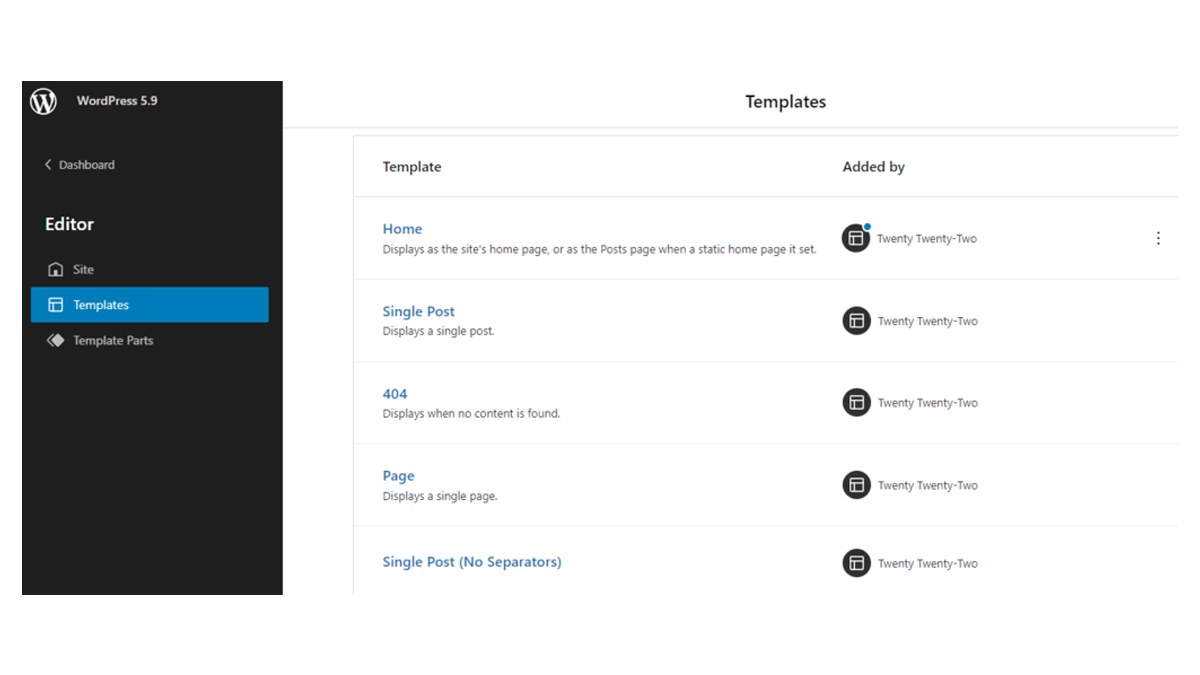Click the Site house icon in sidebar
Viewport: 1200px width, 675px height.
tap(56, 270)
